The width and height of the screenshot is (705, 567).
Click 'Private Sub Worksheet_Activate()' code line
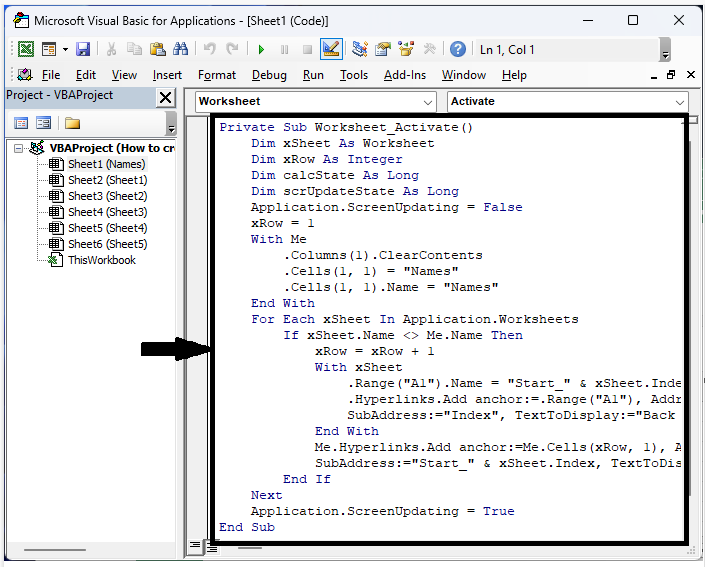pyautogui.click(x=346, y=127)
